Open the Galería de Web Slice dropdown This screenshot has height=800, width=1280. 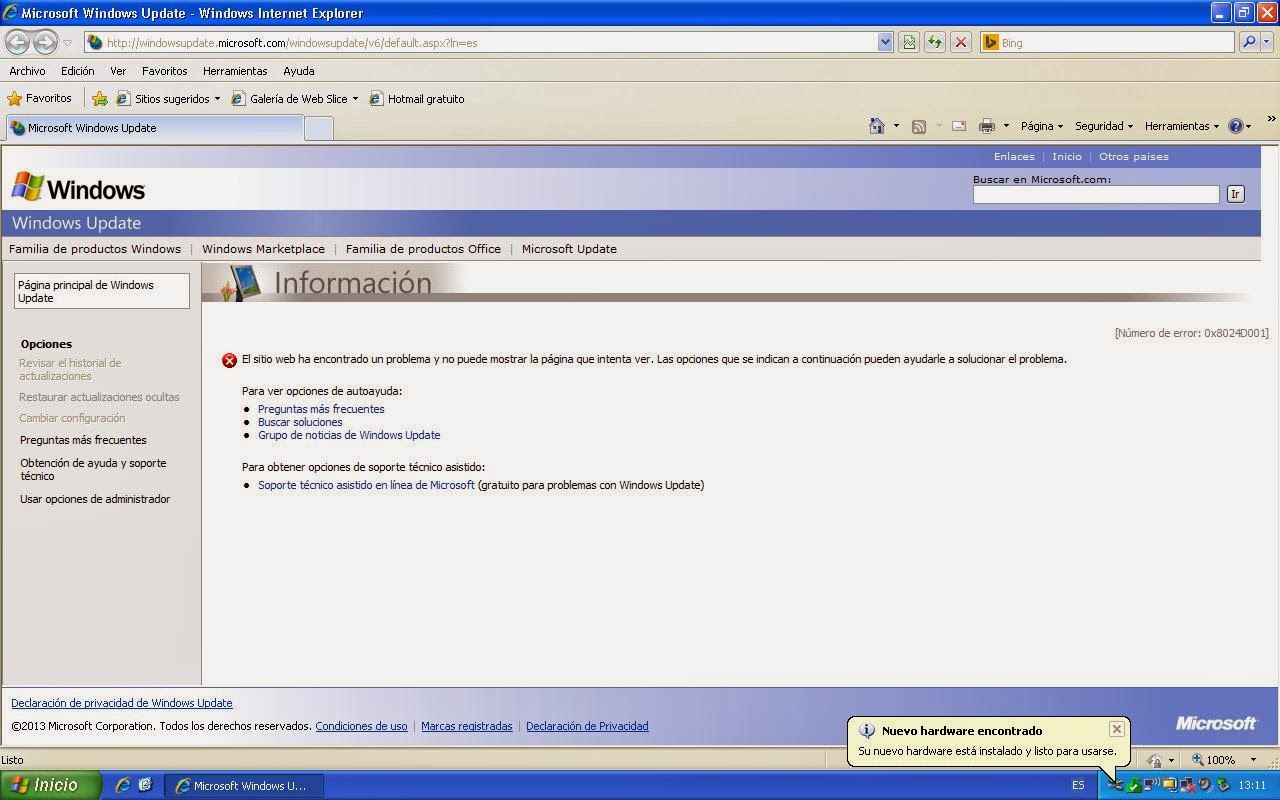(294, 98)
